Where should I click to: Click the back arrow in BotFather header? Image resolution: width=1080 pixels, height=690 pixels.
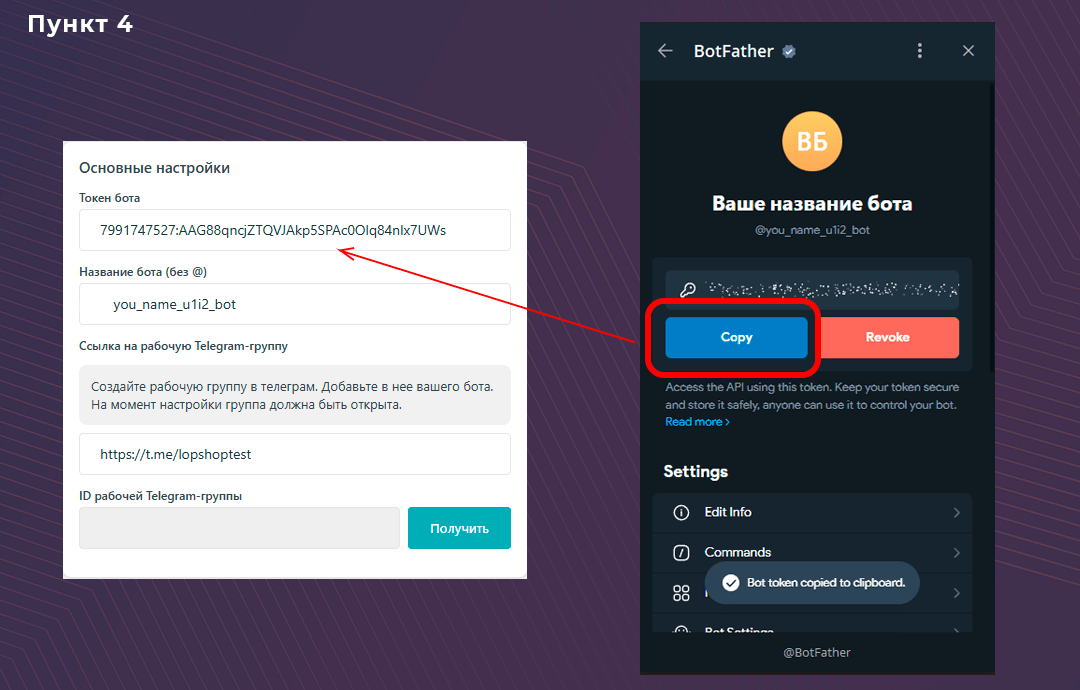pyautogui.click(x=665, y=51)
